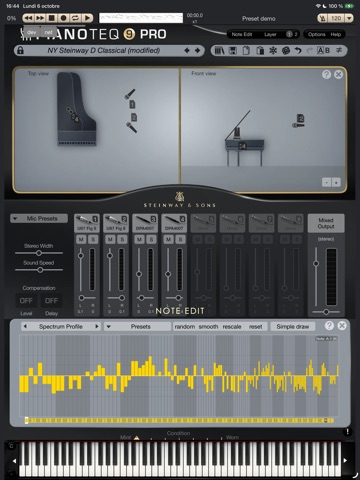
Task: Toggle loop playback
Action: [x=75, y=18]
